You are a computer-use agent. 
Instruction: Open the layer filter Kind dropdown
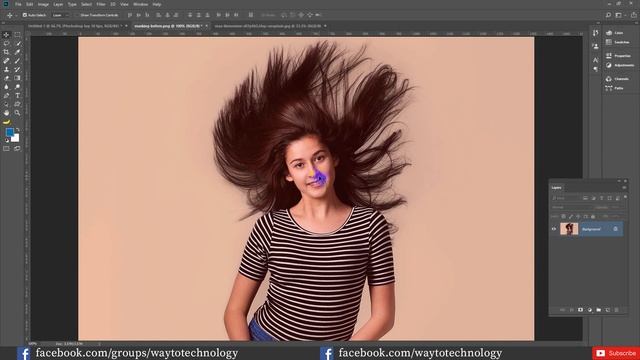(566, 198)
